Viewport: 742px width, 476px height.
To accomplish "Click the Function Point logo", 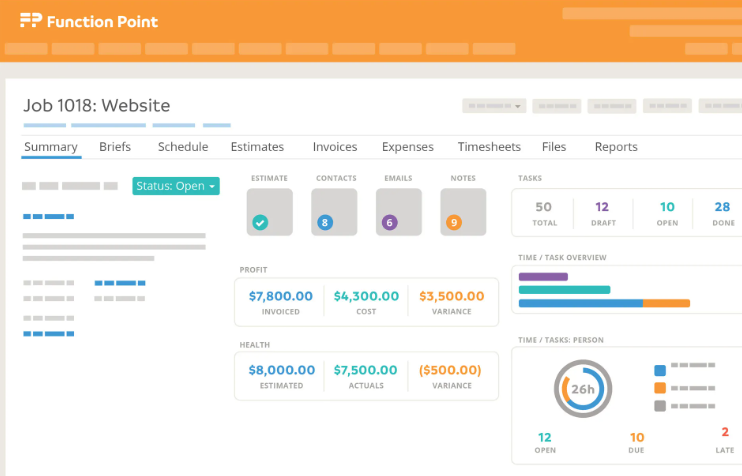I will [88, 21].
